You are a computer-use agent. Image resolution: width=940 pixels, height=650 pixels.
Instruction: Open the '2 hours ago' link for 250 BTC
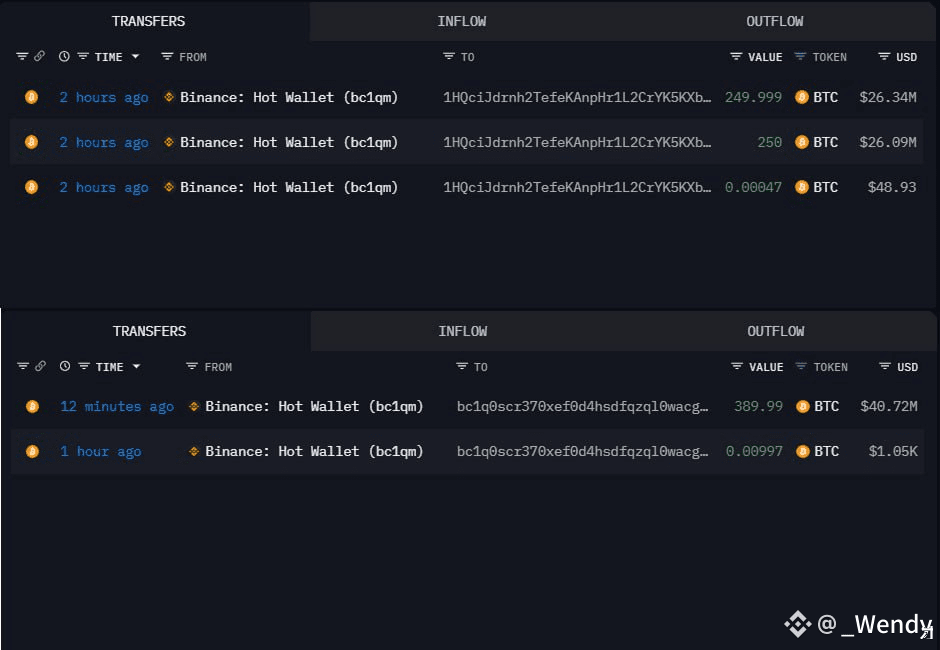click(x=104, y=143)
